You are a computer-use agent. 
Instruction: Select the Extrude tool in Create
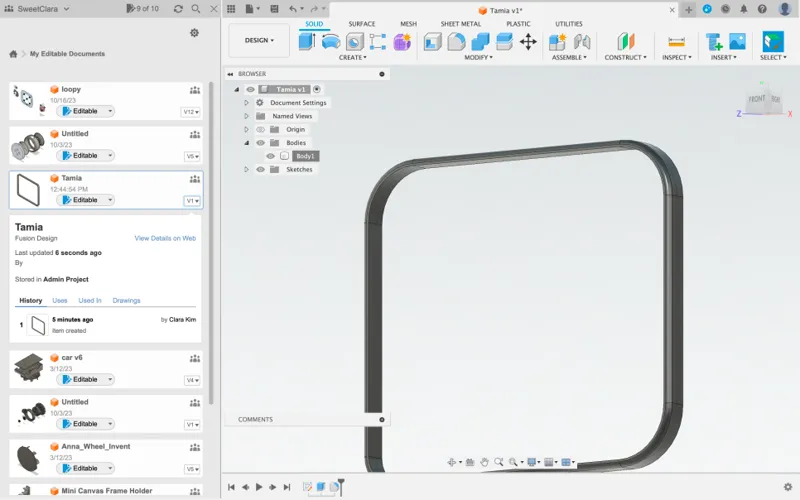pos(307,41)
